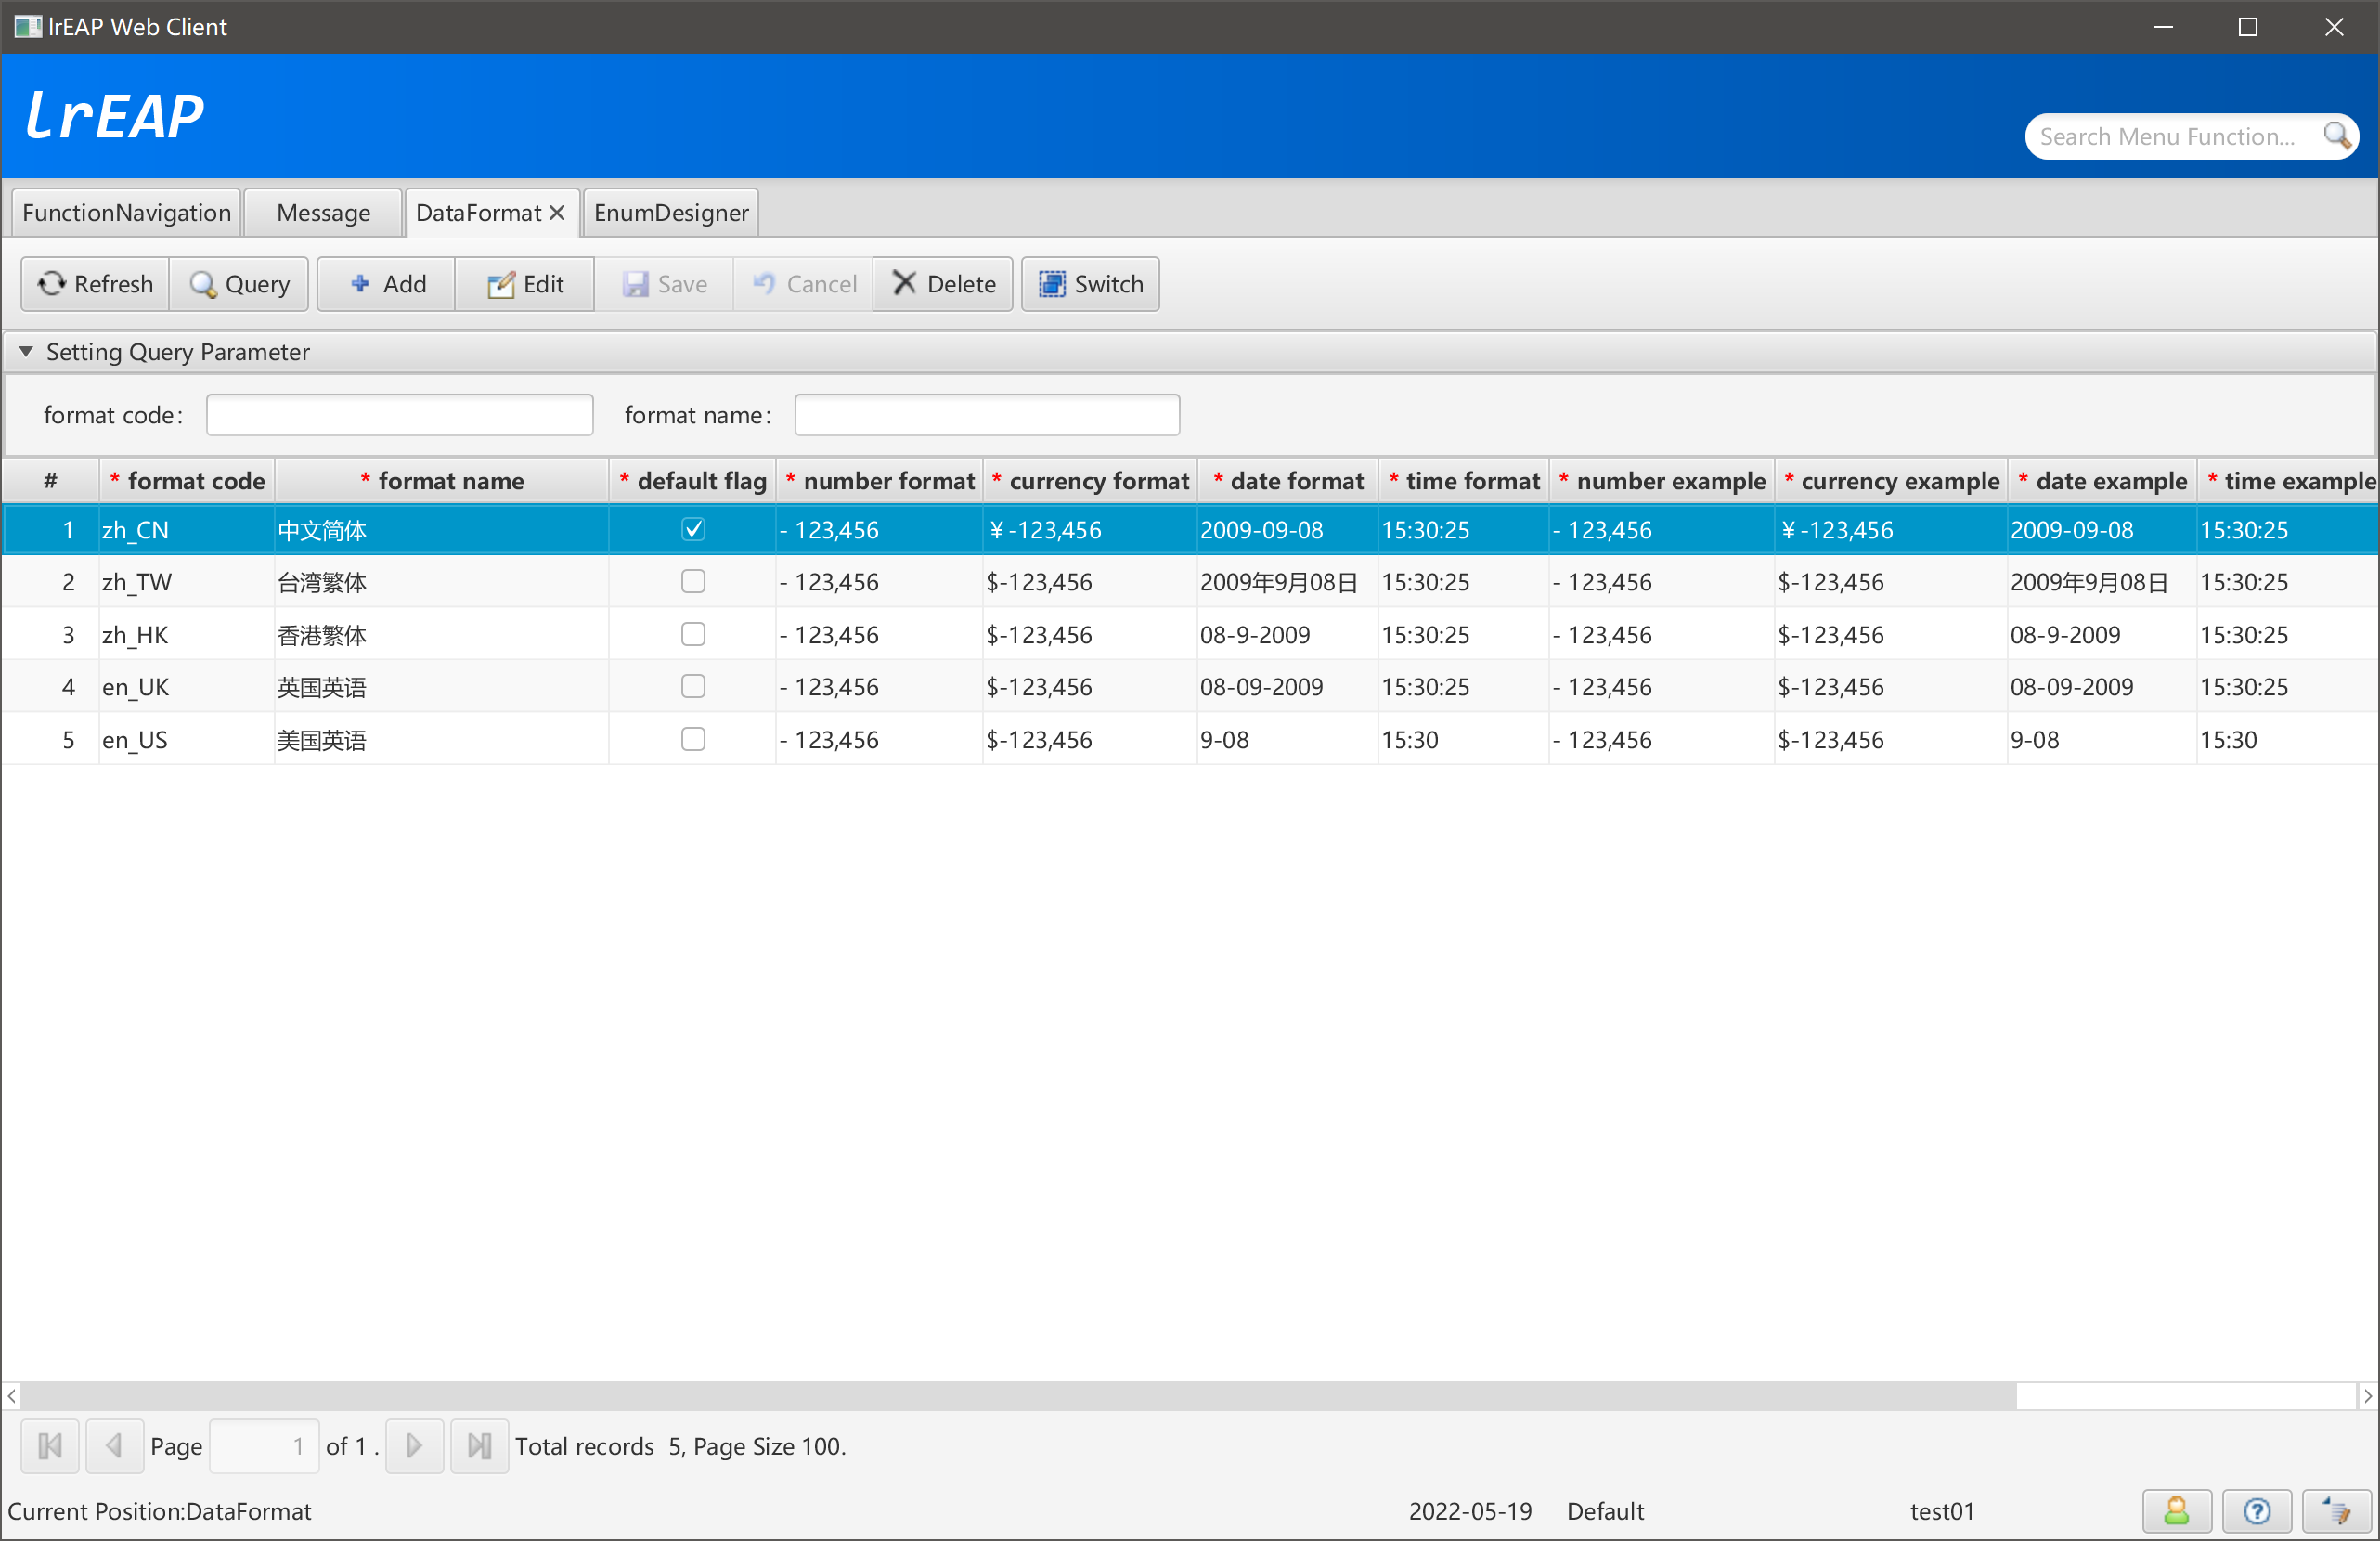Click the Save toolbar button
Screen dimensions: 2380x1541
click(x=664, y=284)
